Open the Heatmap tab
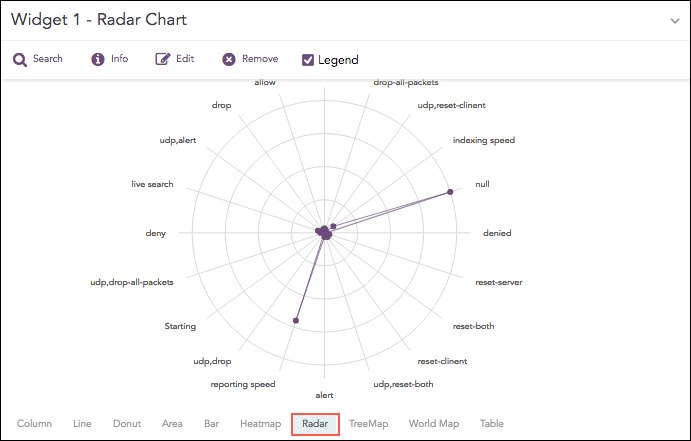 point(260,424)
